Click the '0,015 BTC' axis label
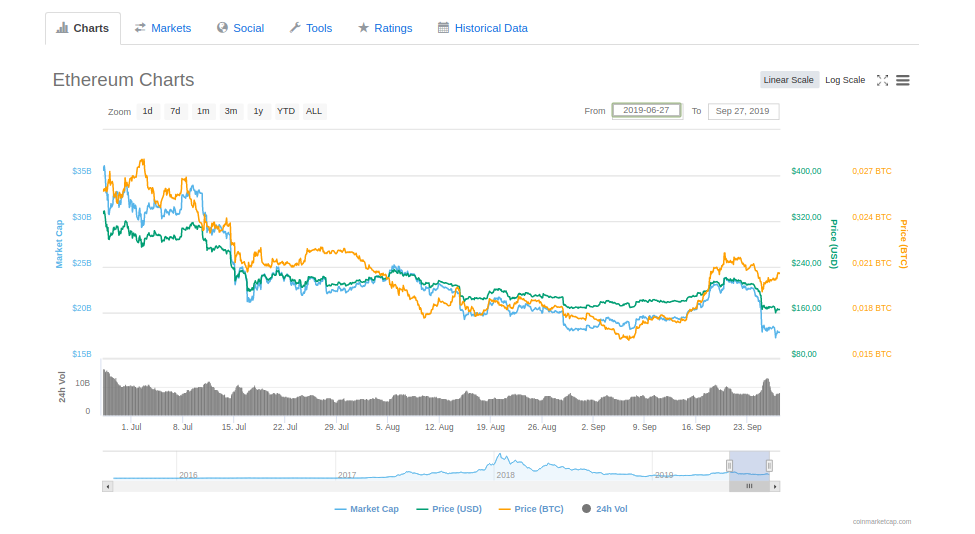 [872, 354]
